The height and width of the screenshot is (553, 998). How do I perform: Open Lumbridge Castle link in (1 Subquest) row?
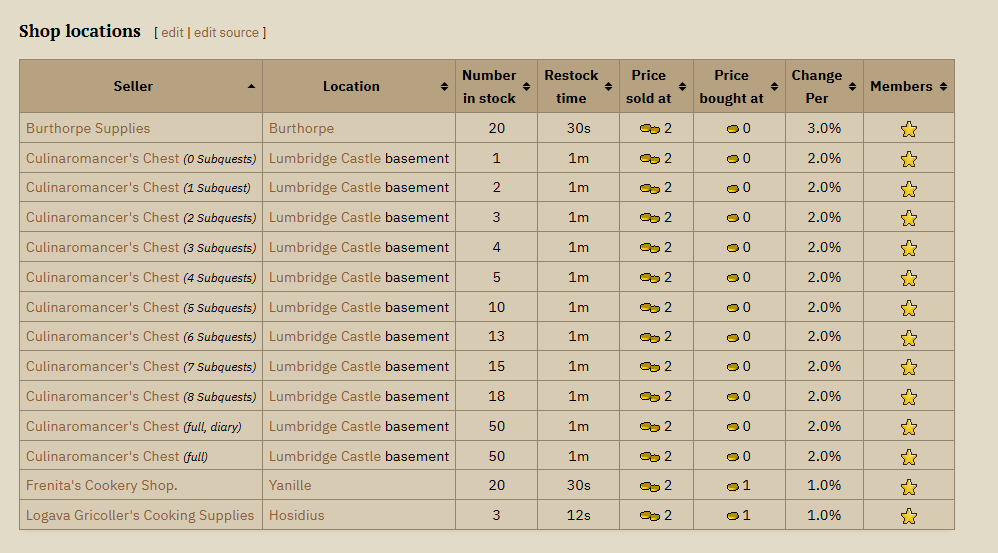325,188
